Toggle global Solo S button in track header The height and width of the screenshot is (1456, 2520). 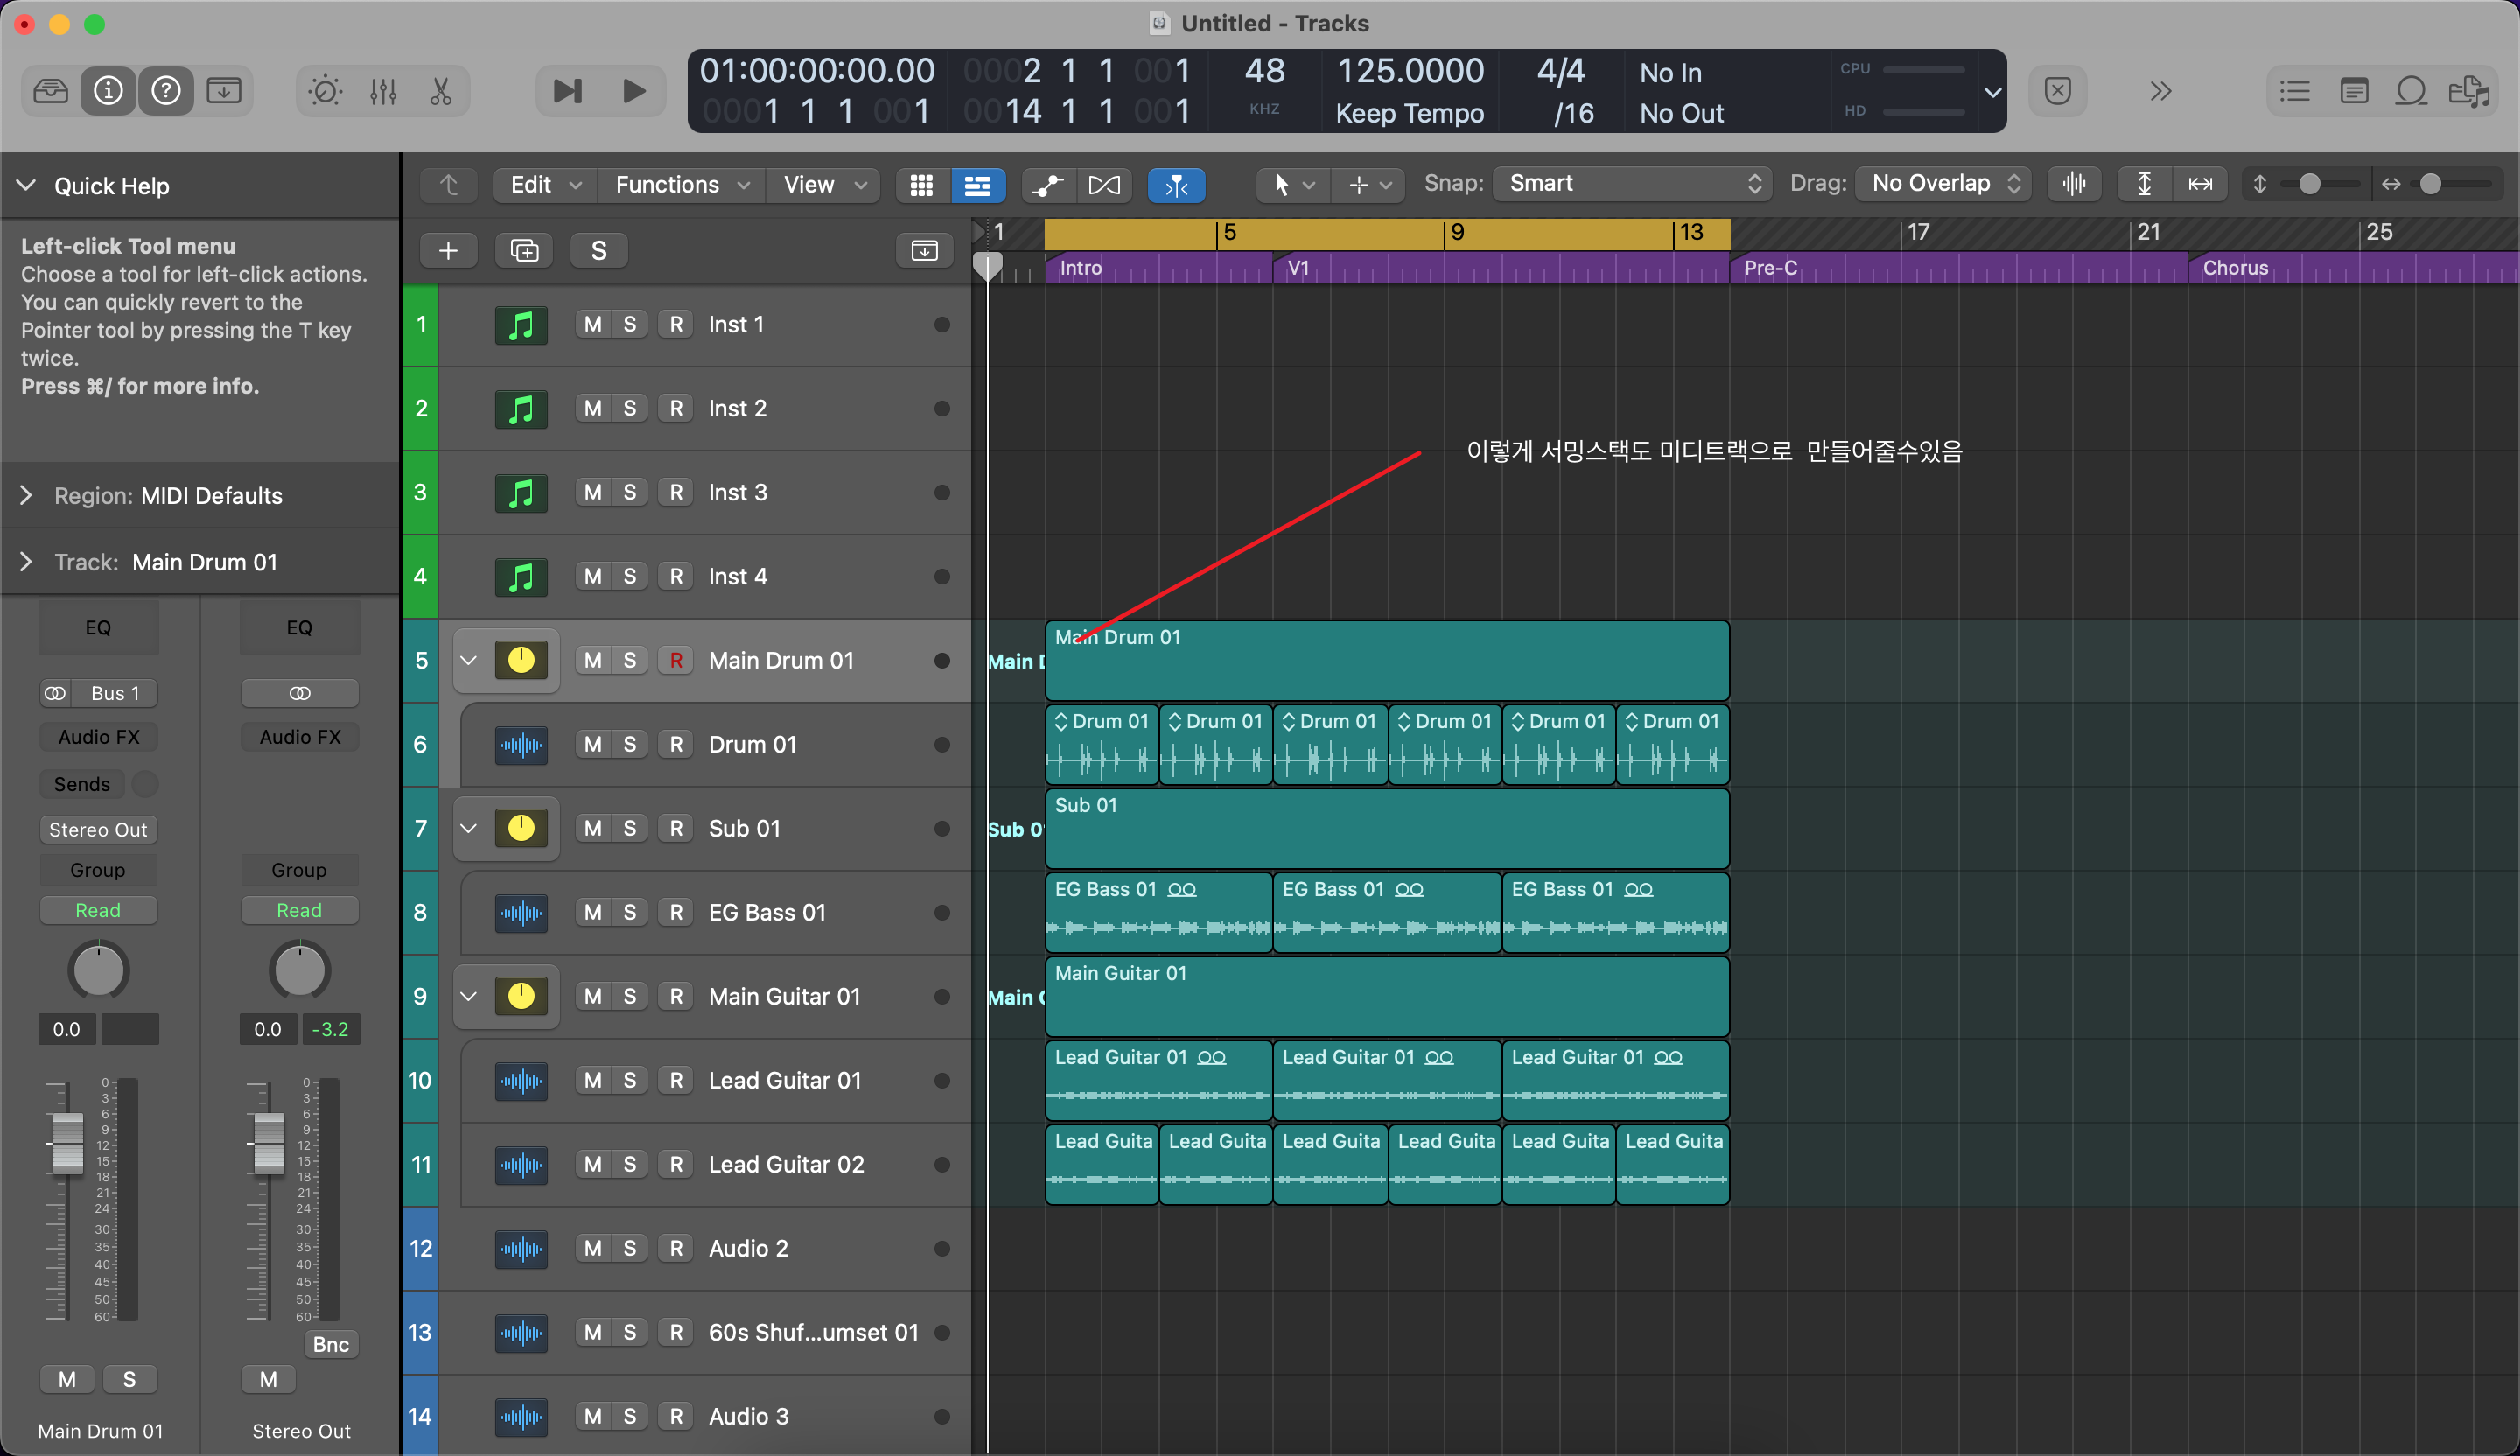(x=599, y=251)
